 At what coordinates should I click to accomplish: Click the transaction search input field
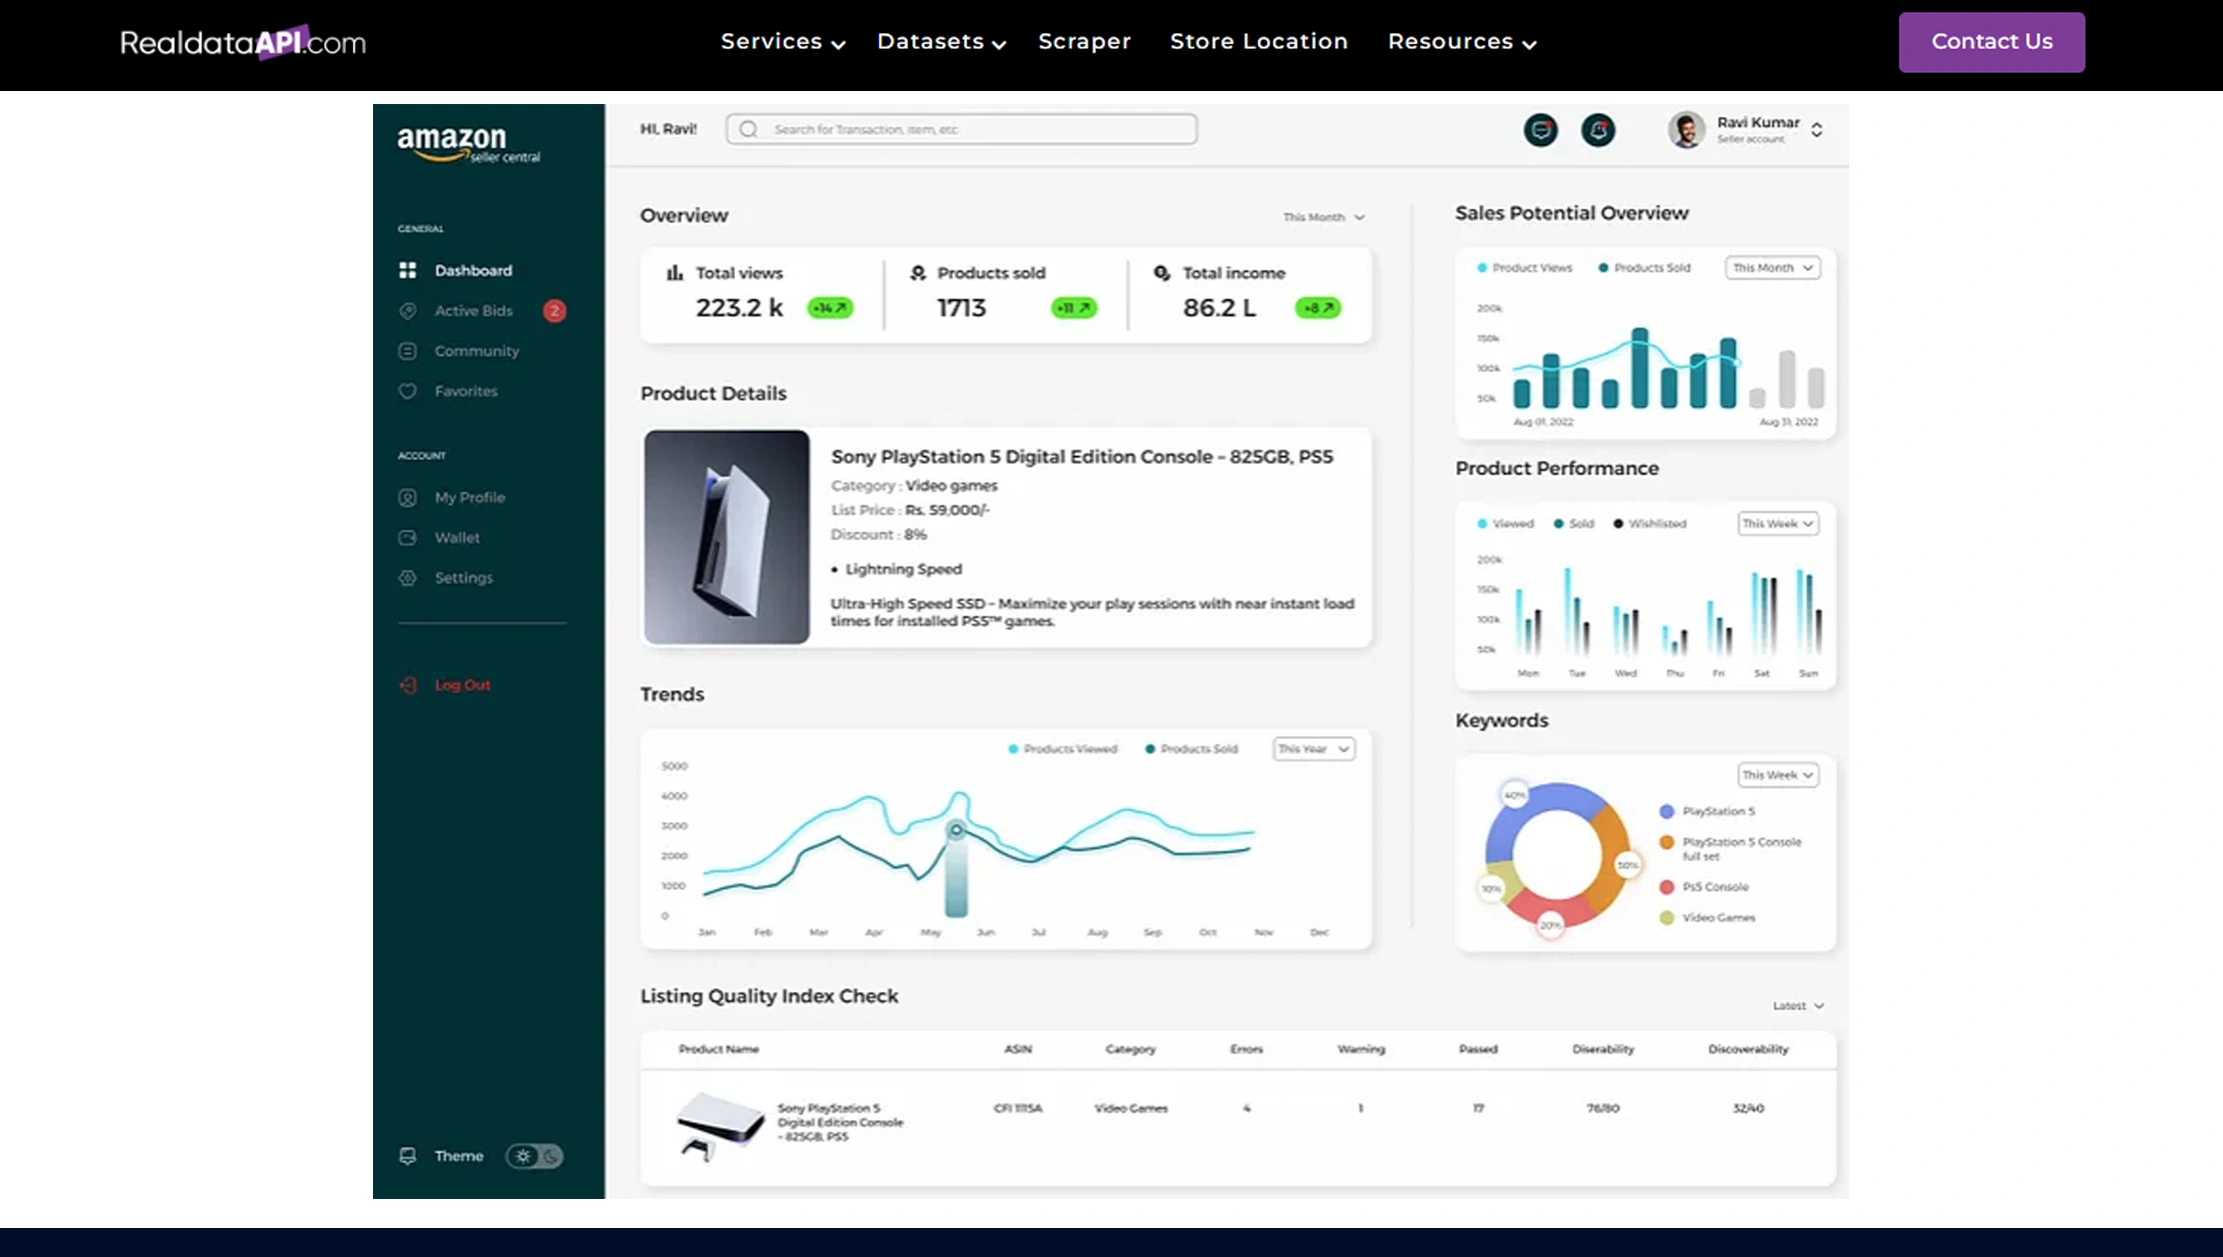(961, 129)
